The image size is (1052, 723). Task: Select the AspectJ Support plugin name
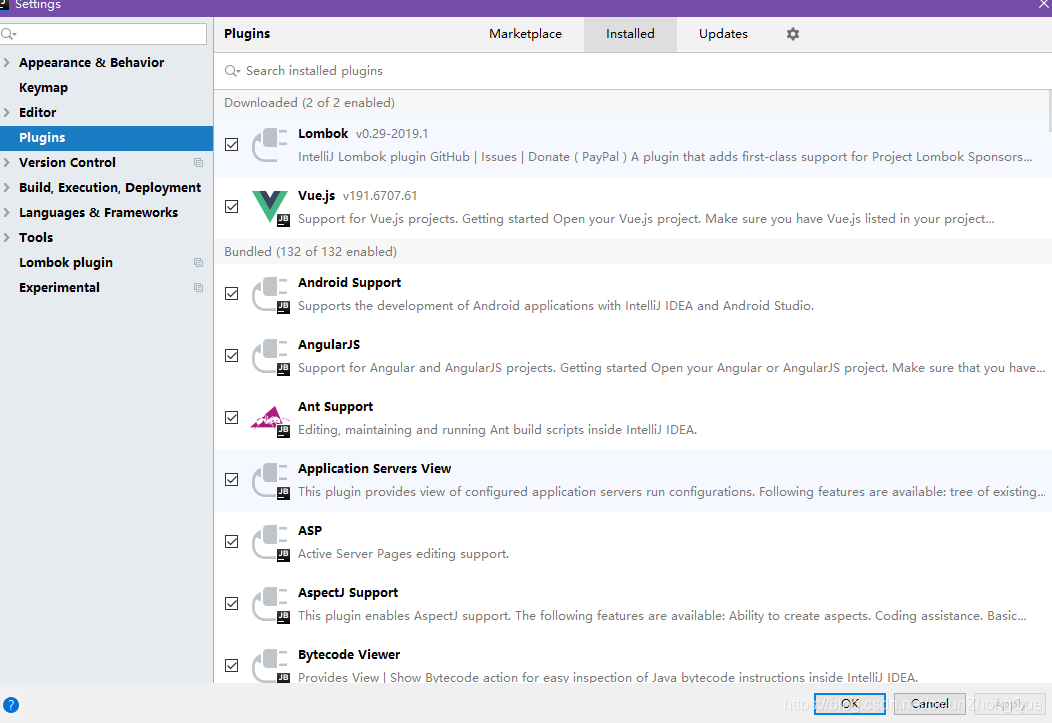[x=348, y=593]
